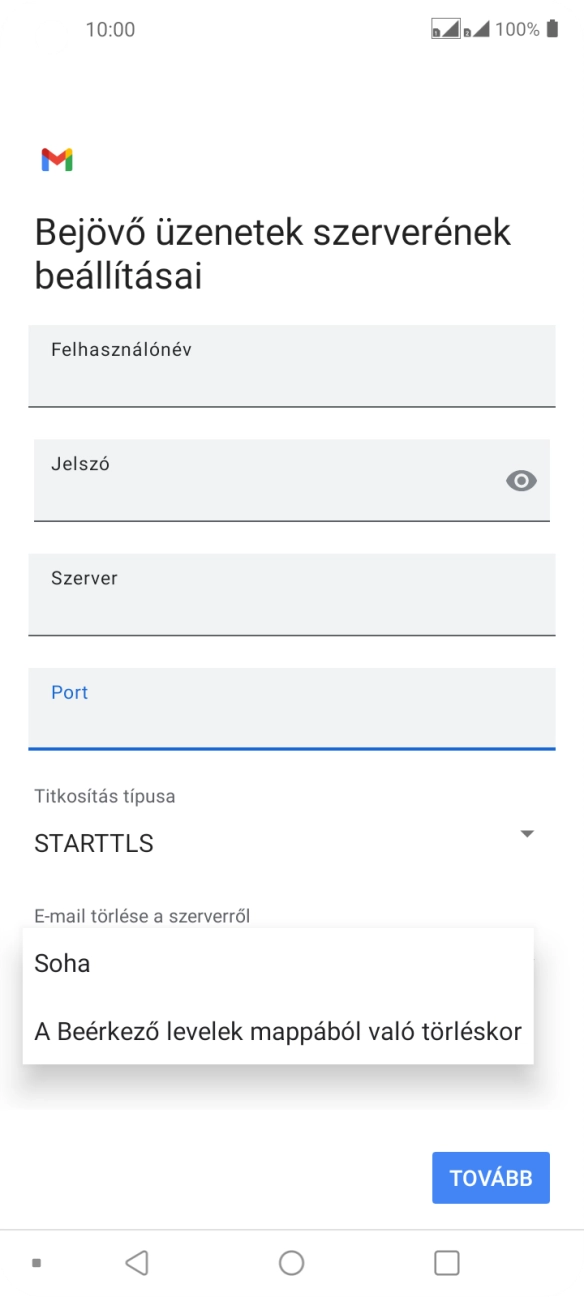Click the Szerver text field
The width and height of the screenshot is (584, 1297).
(x=291, y=594)
